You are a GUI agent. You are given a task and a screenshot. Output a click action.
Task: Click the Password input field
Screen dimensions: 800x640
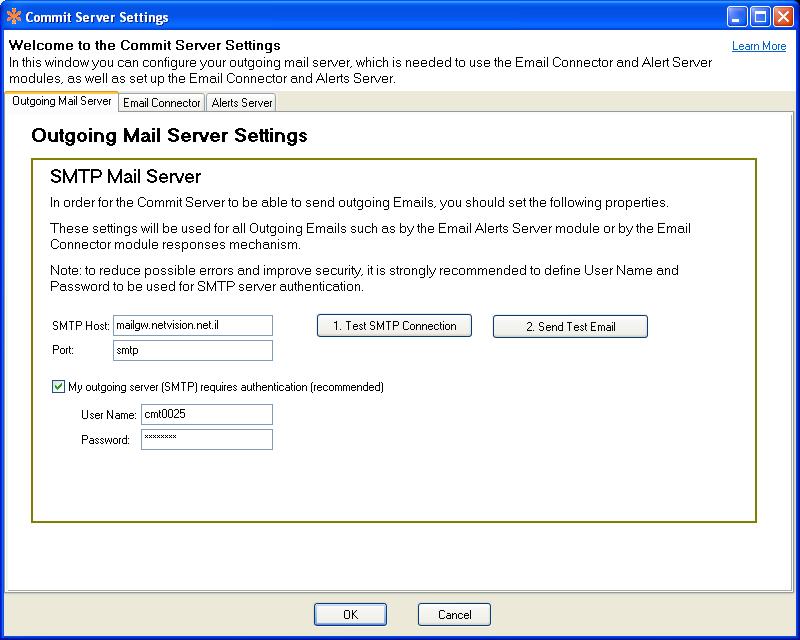click(206, 440)
